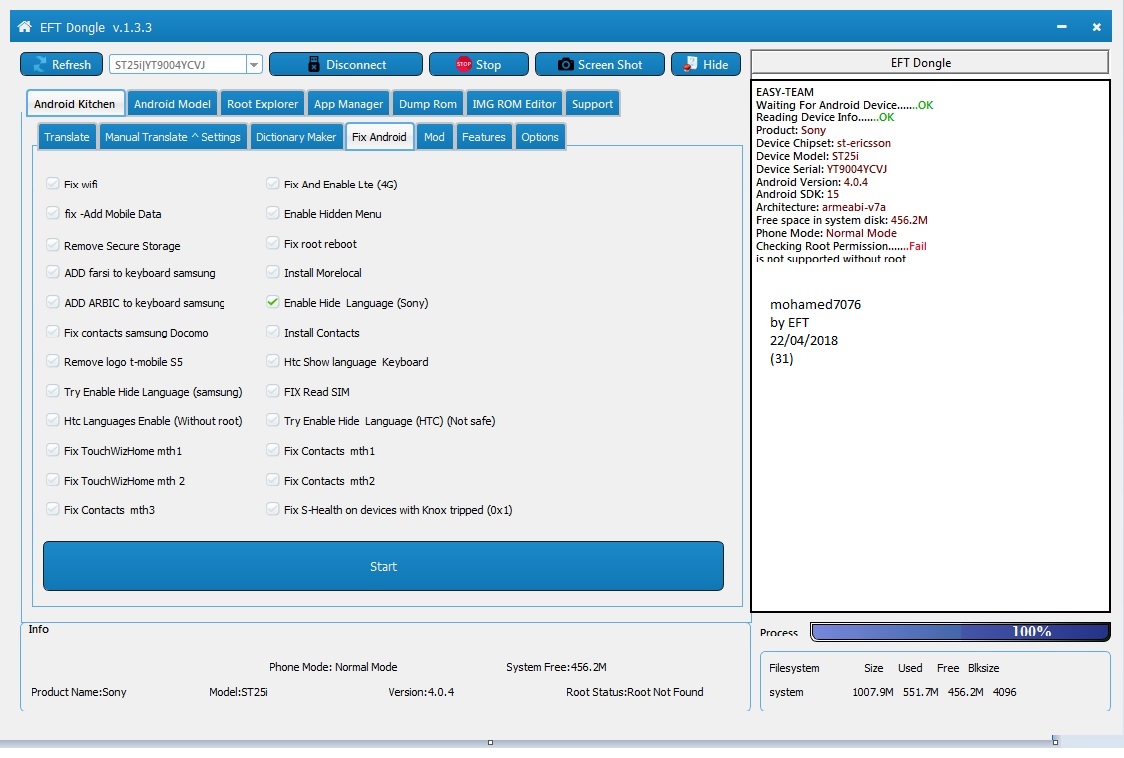Viewport: 1124px width, 758px height.
Task: Click 'Checking Root Permission.......Fail' log line
Action: click(x=841, y=246)
